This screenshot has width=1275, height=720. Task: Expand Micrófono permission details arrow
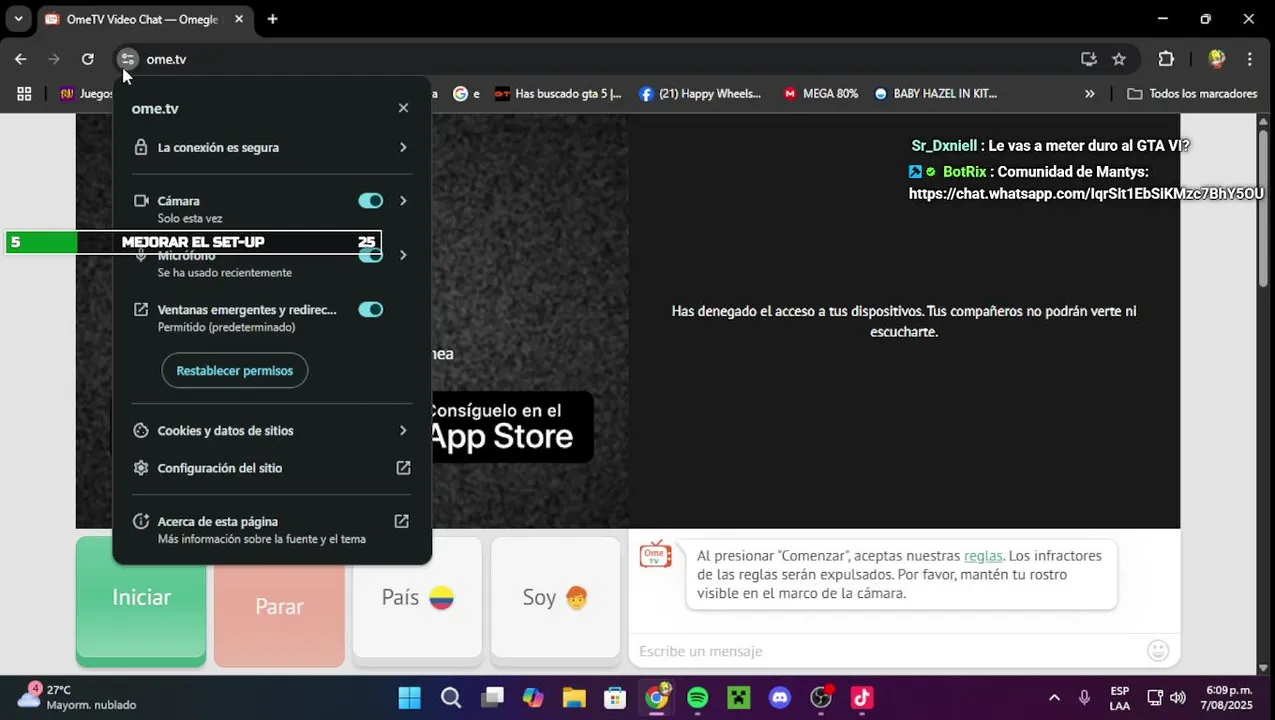(x=403, y=255)
